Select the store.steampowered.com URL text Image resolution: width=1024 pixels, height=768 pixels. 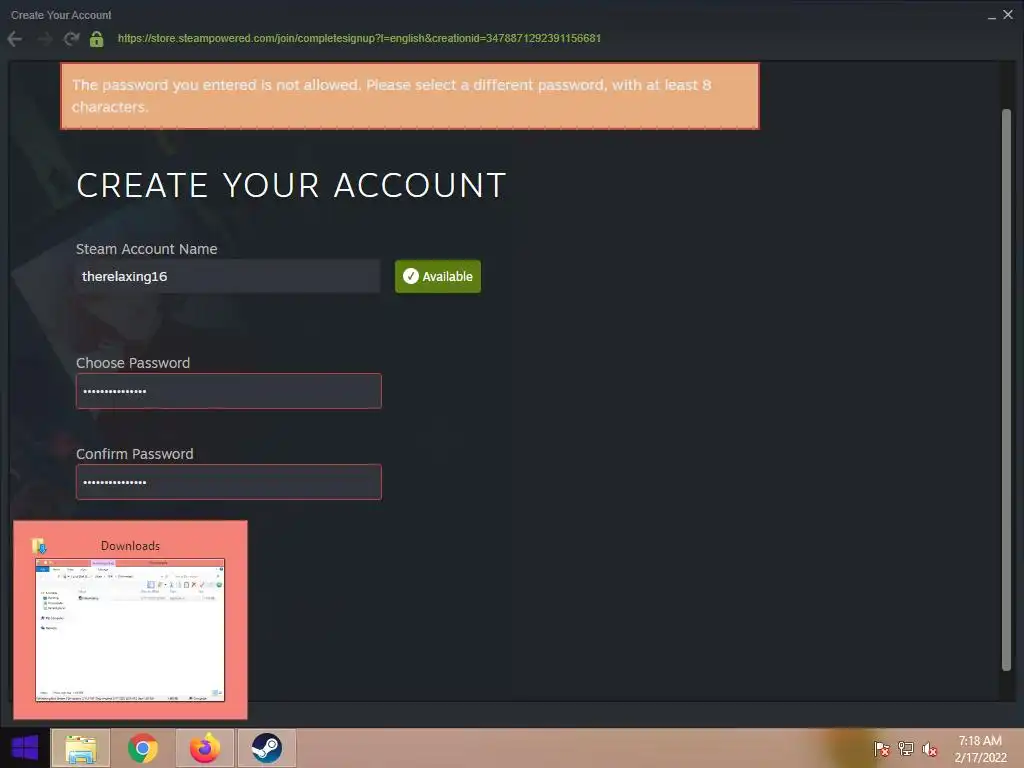pos(359,39)
